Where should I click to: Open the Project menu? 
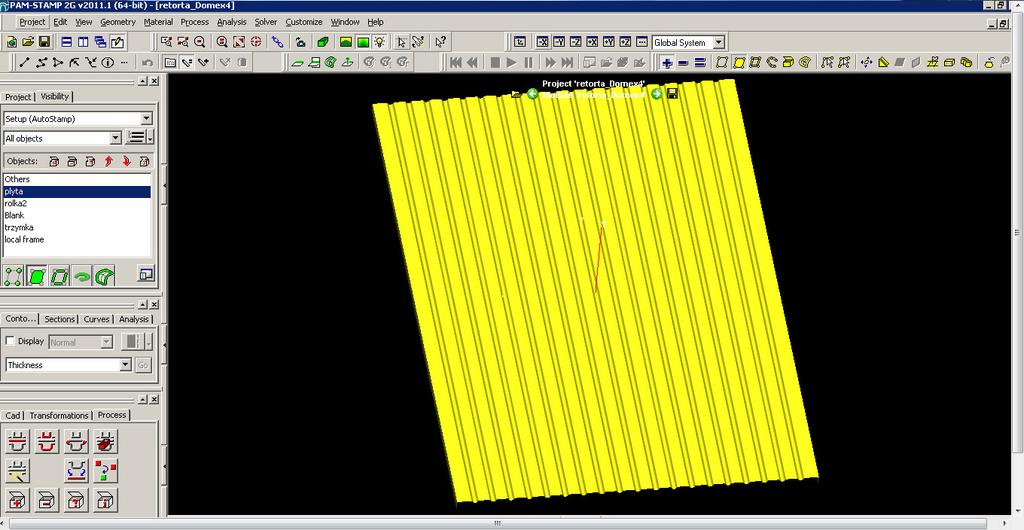[x=32, y=22]
